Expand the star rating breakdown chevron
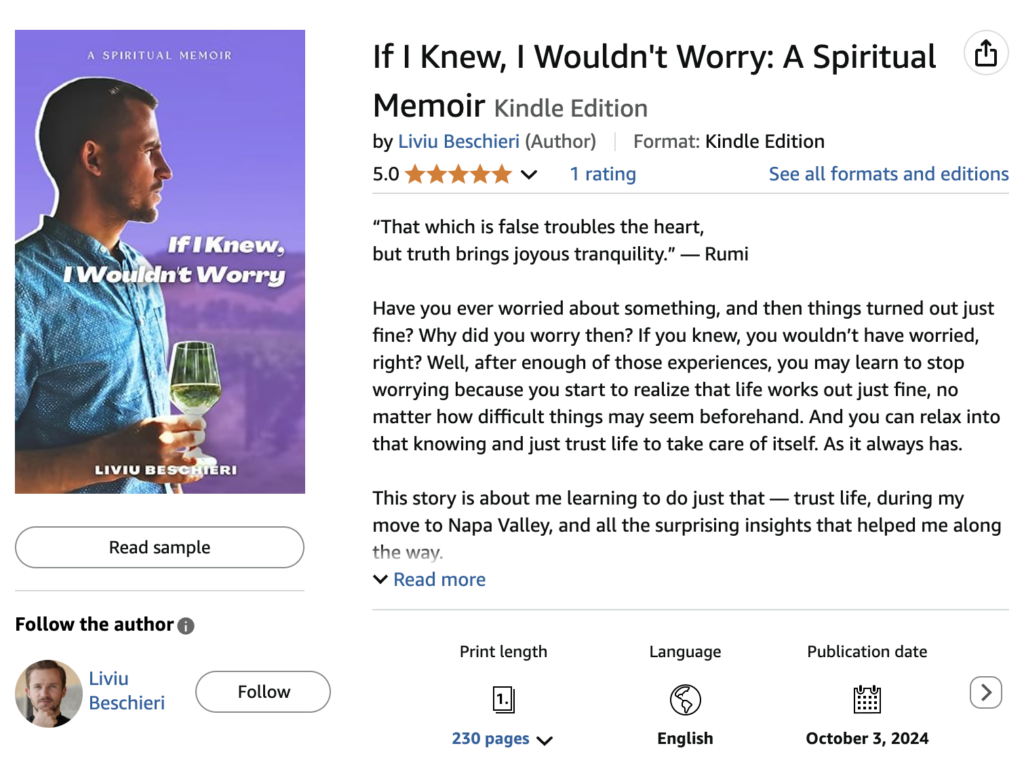Screen dimensions: 1024x765 tap(529, 175)
